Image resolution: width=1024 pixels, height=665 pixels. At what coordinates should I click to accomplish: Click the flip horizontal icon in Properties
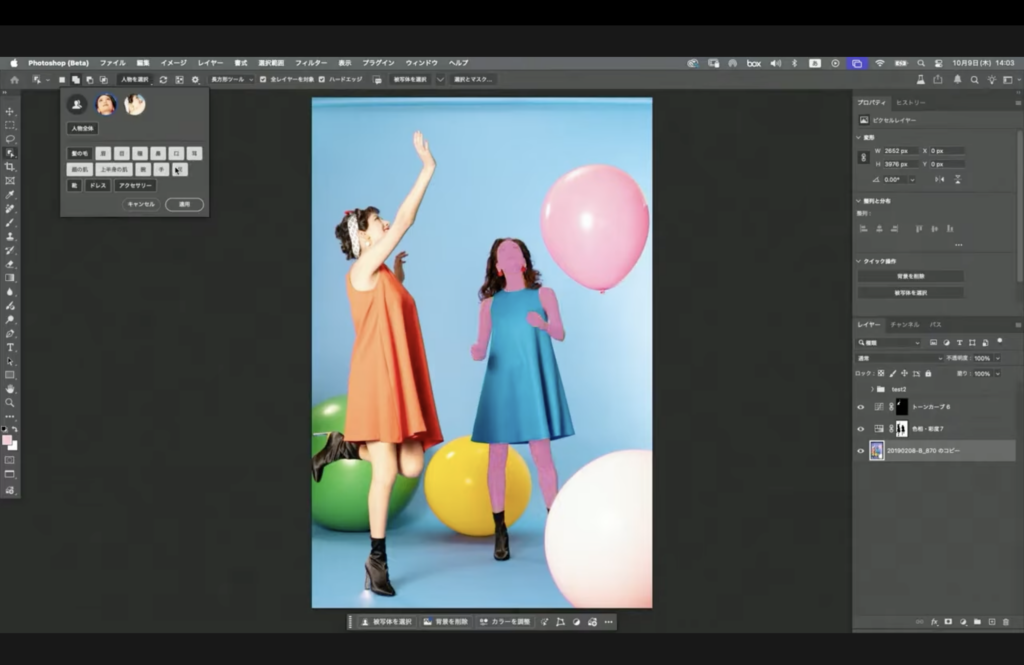(939, 179)
